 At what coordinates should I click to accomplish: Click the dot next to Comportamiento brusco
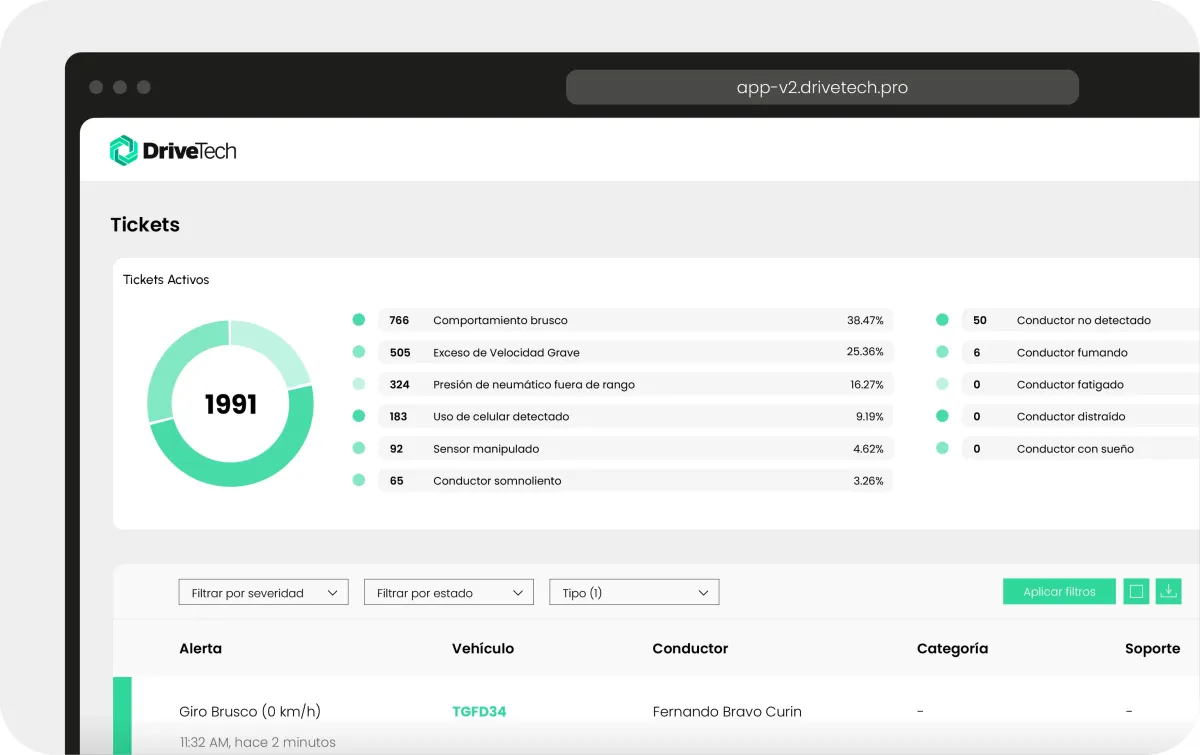click(x=359, y=320)
